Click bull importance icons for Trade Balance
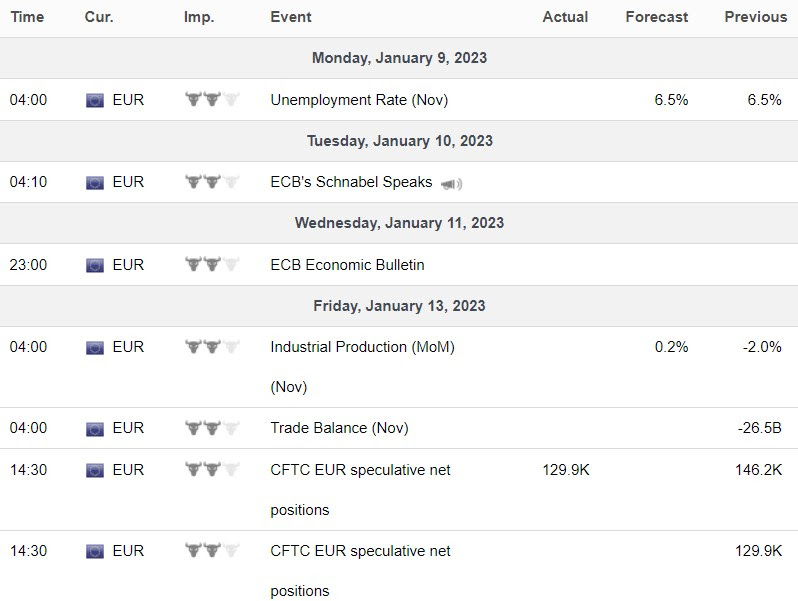This screenshot has width=798, height=601. point(213,428)
